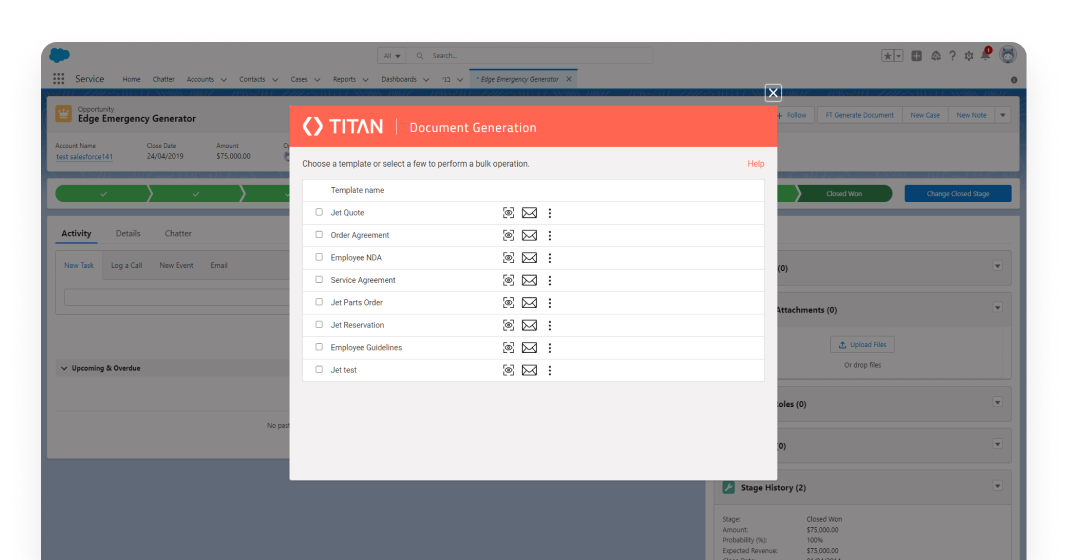
Task: Expand the Accounts navigation dropdown
Action: click(223, 80)
